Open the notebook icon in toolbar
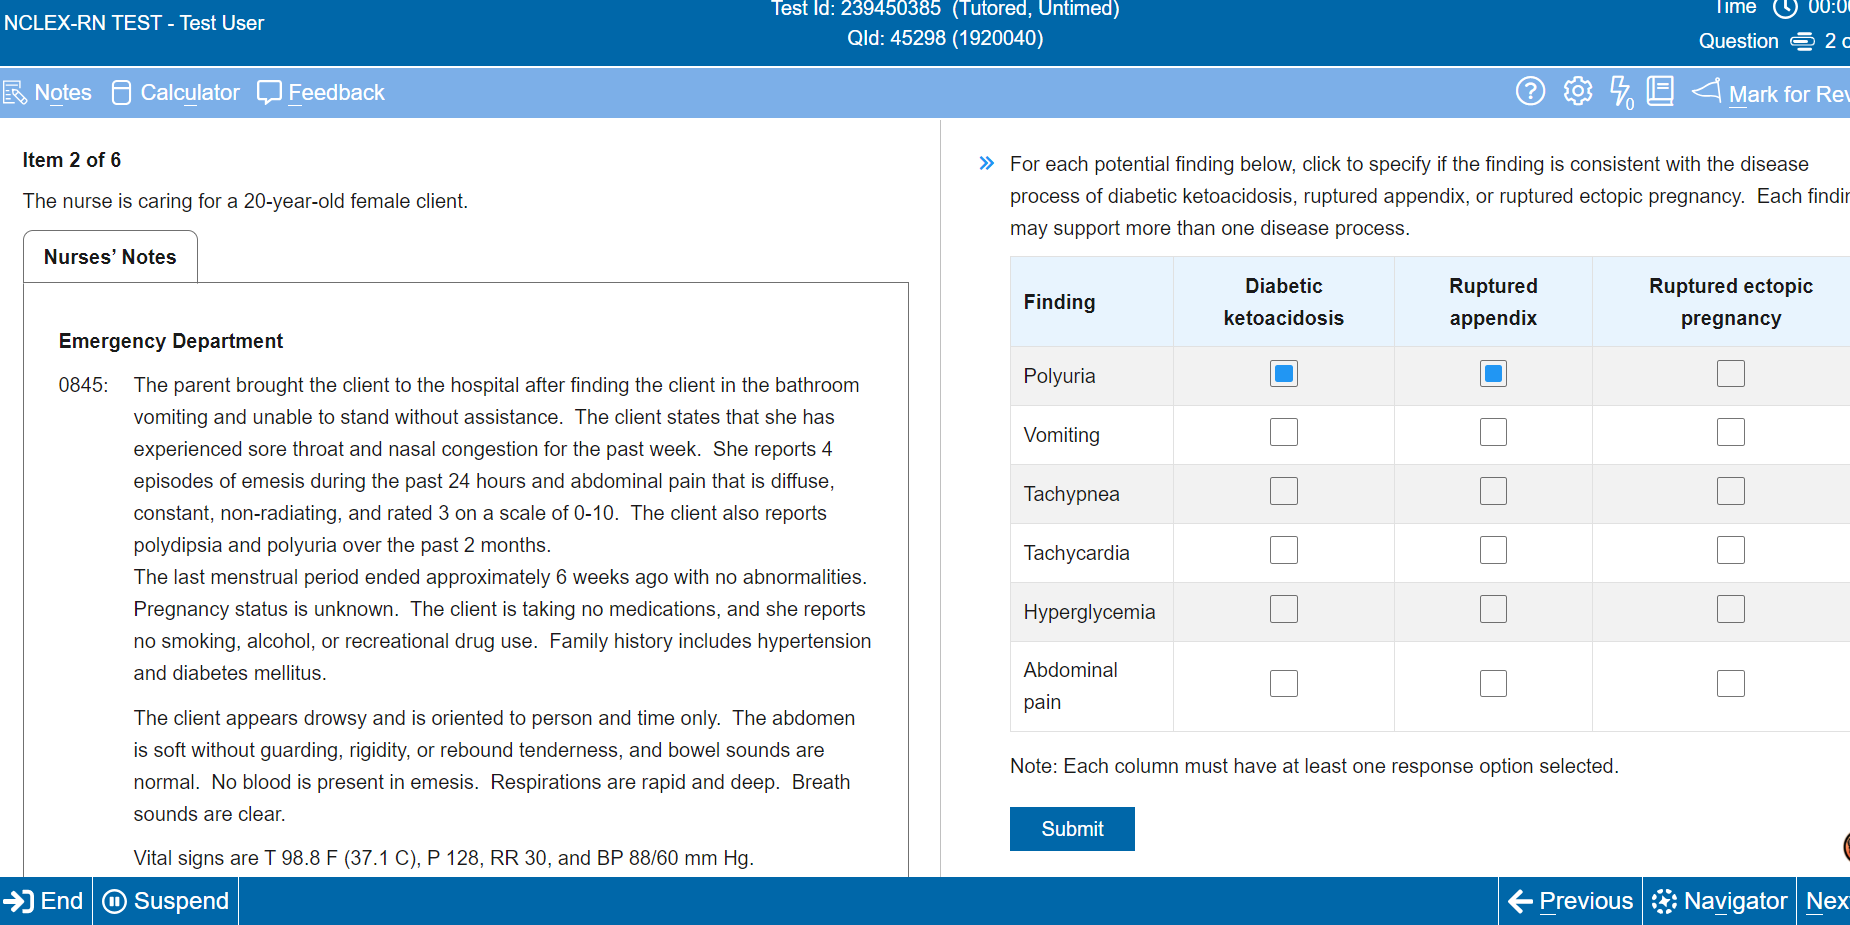 coord(1660,91)
